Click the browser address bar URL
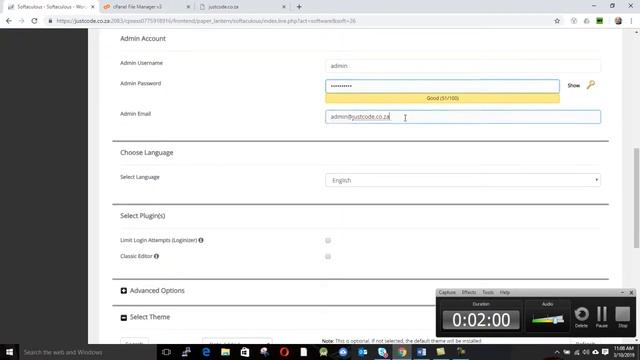 206,21
